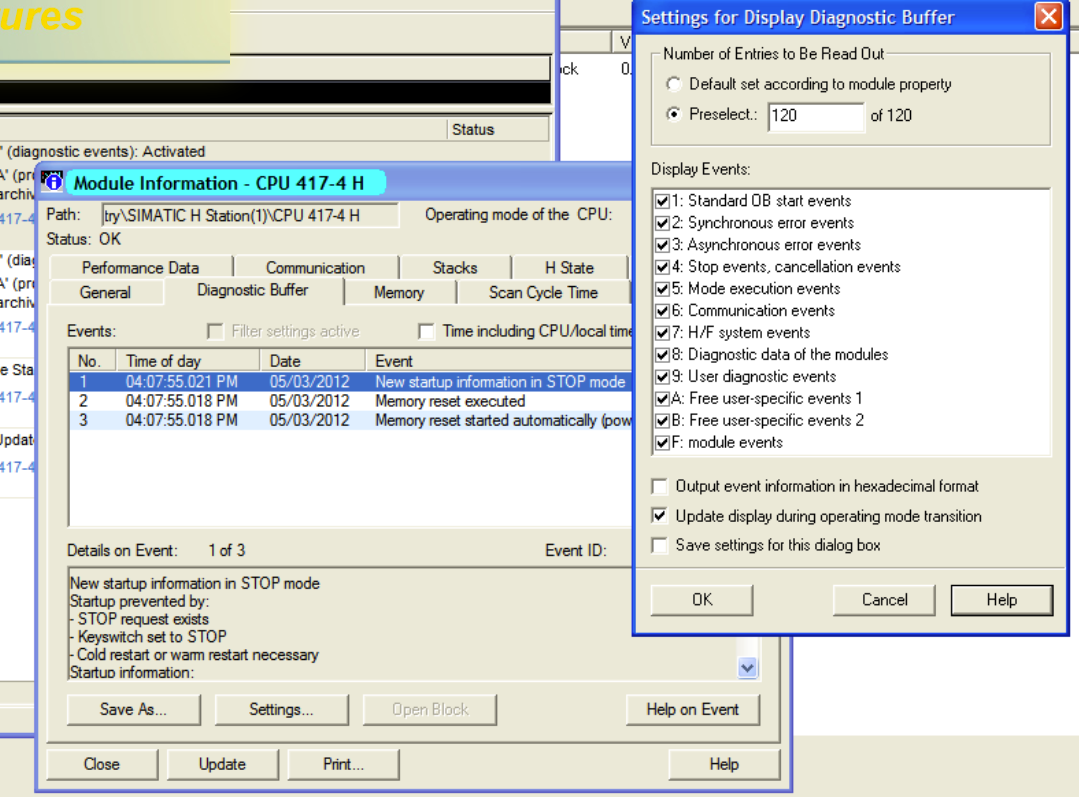Uncheck B: Free user-specific events 2
Screen dimensions: 1079x797
click(x=662, y=421)
